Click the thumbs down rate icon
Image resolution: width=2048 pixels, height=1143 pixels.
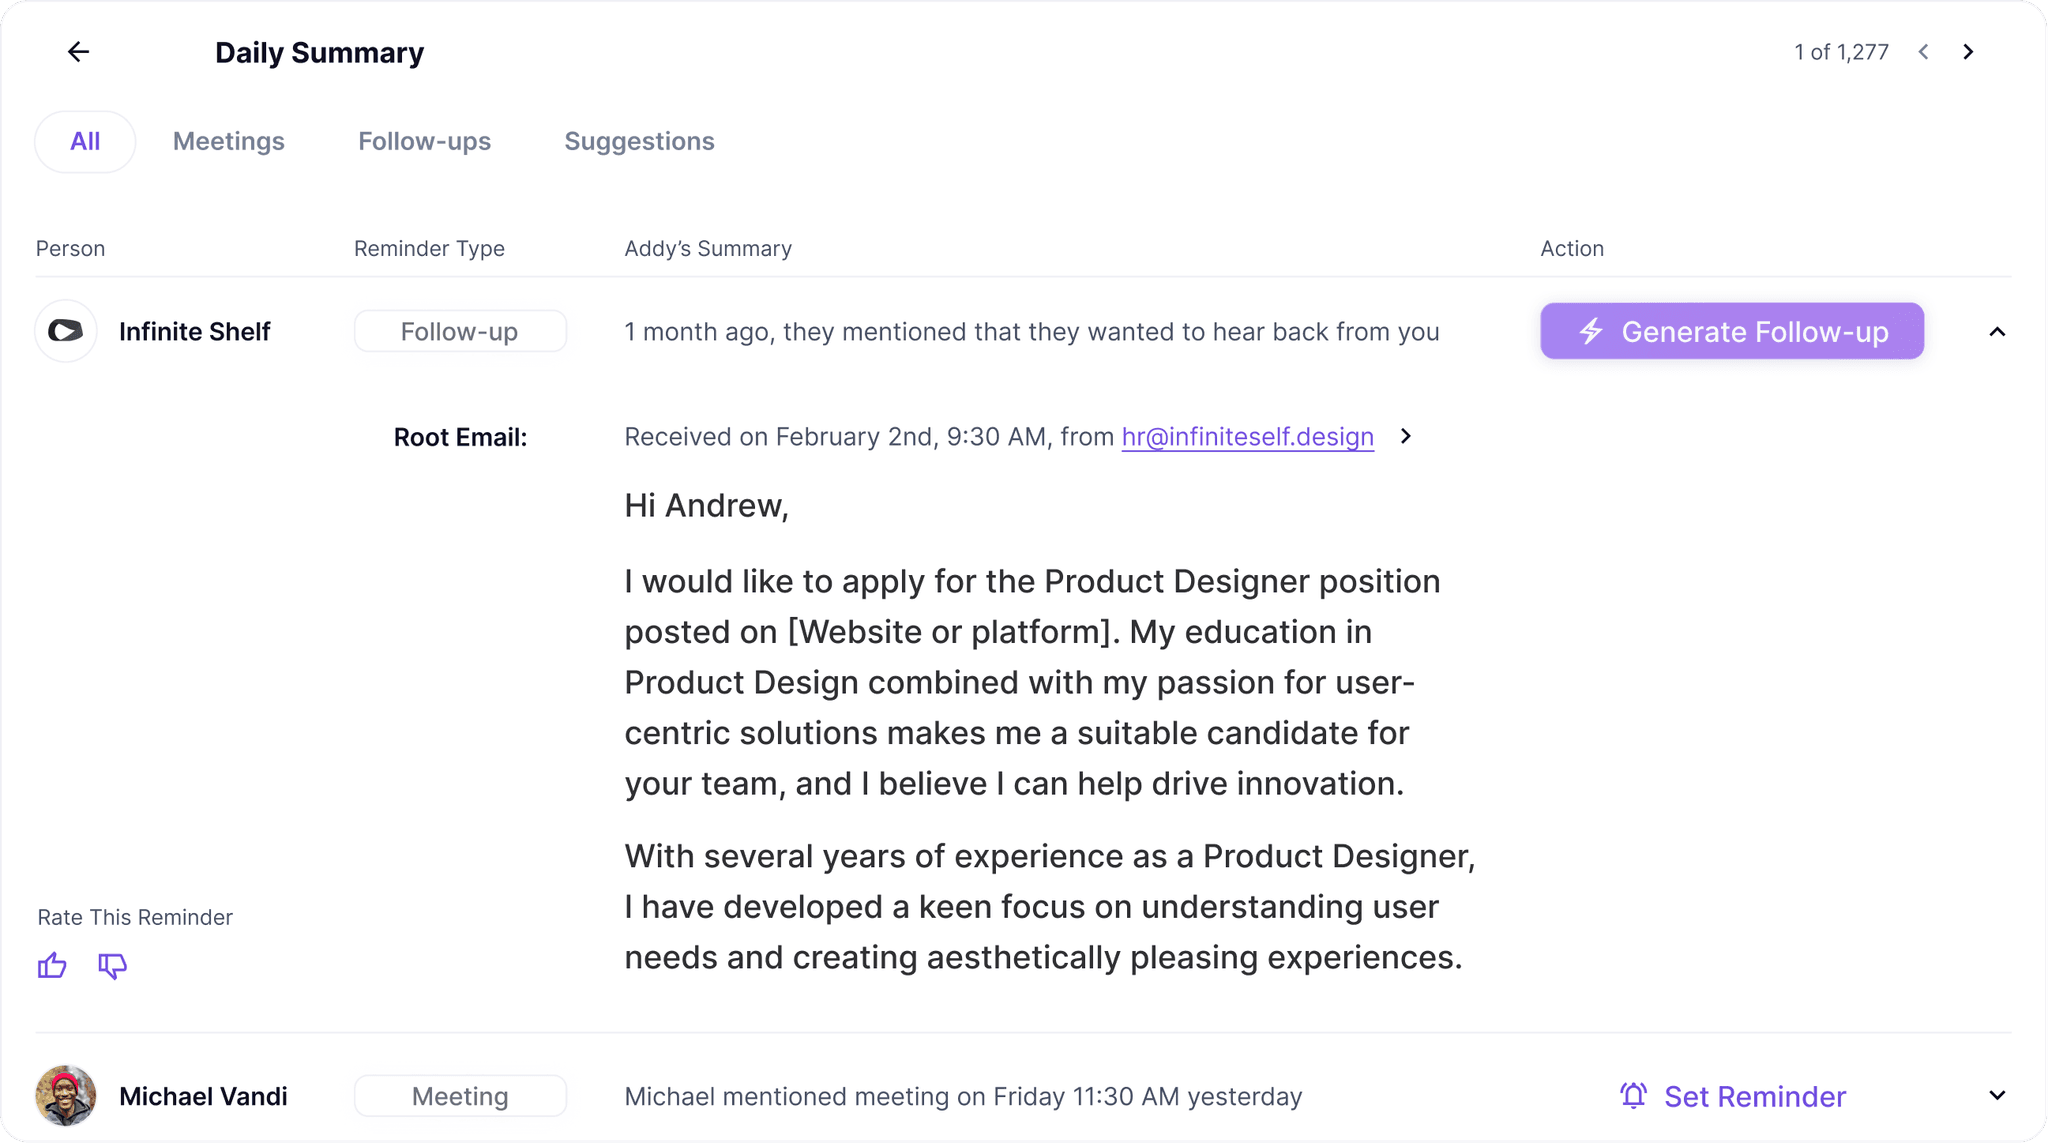(x=111, y=964)
